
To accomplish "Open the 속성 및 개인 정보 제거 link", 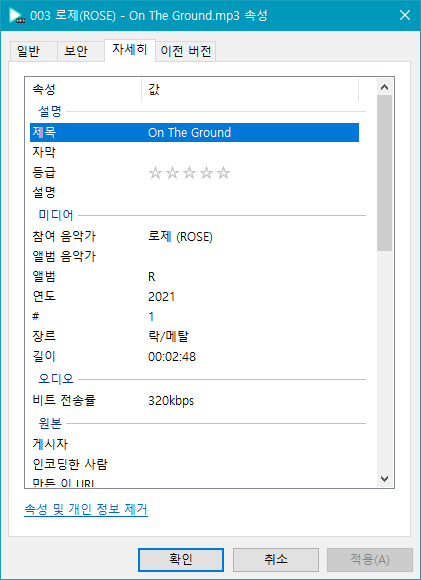I will tap(86, 509).
